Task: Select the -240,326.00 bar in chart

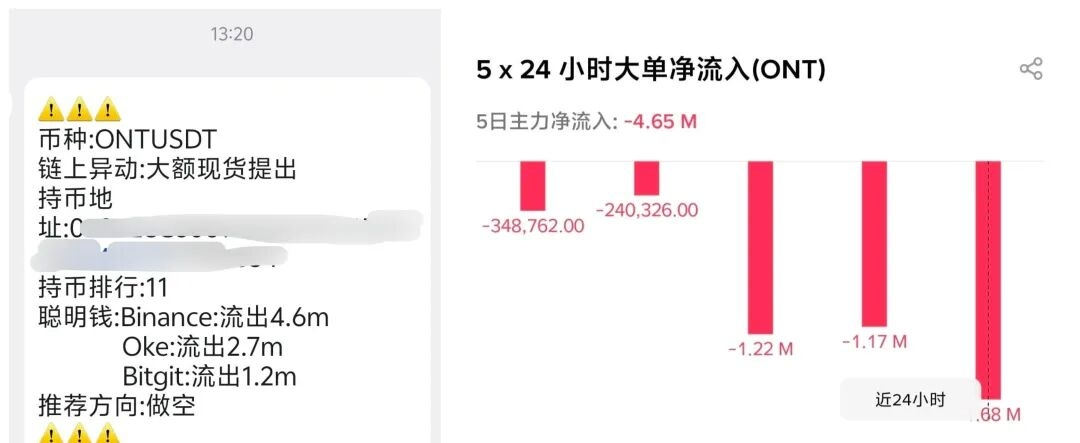Action: [x=646, y=178]
